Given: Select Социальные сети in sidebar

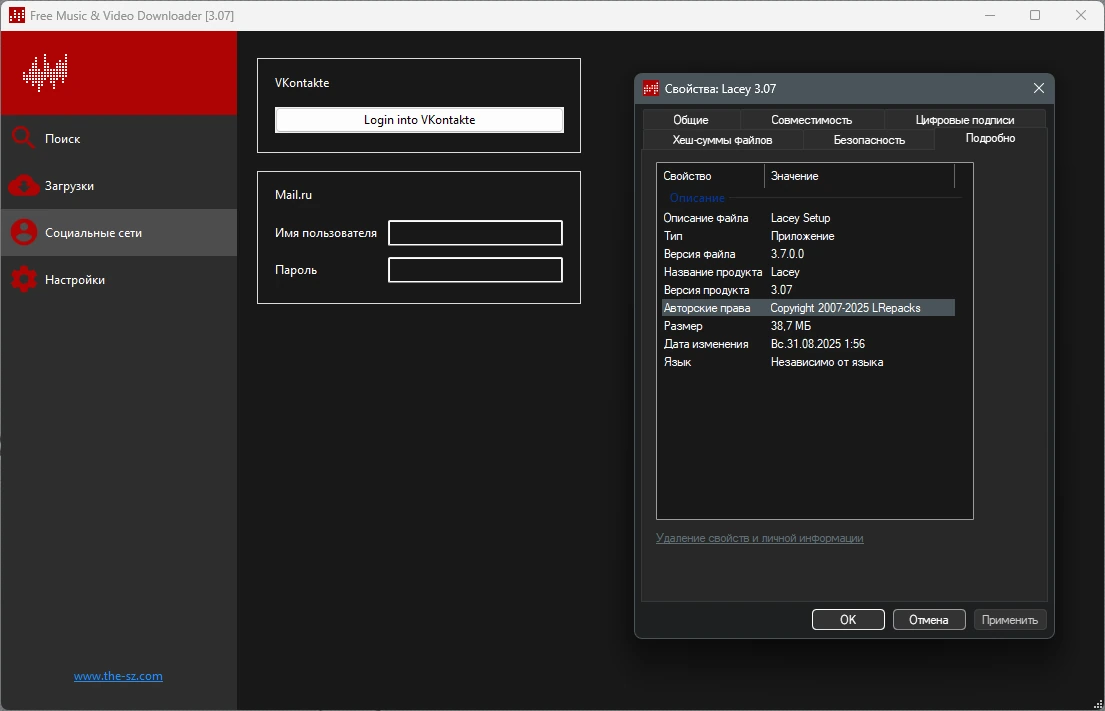Looking at the screenshot, I should [118, 233].
